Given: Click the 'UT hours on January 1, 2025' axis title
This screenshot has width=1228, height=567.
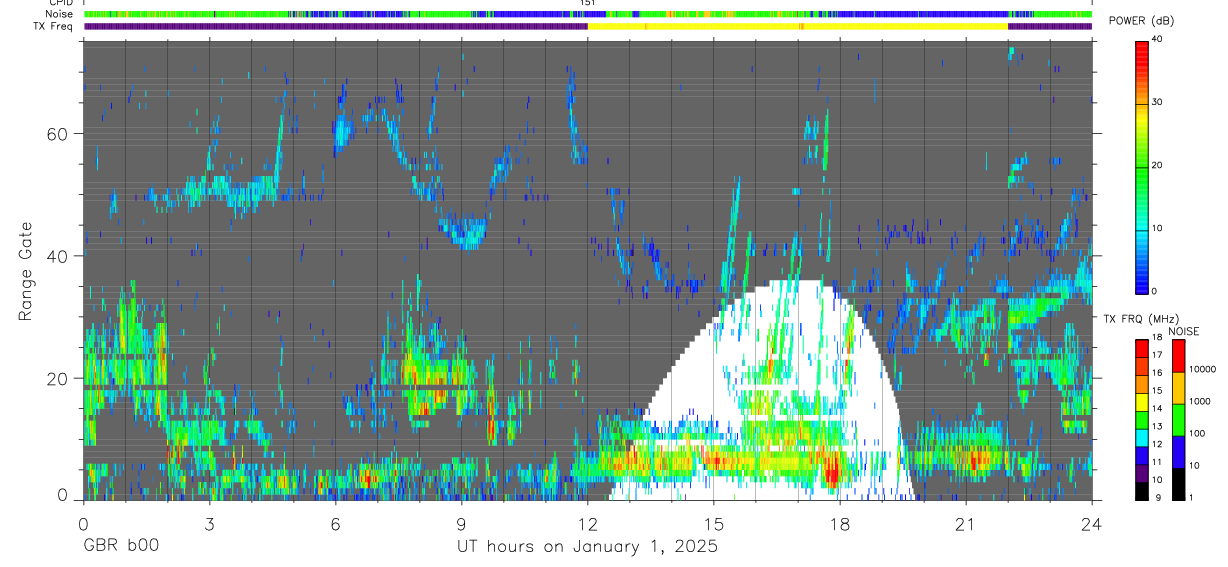Looking at the screenshot, I should (x=587, y=547).
